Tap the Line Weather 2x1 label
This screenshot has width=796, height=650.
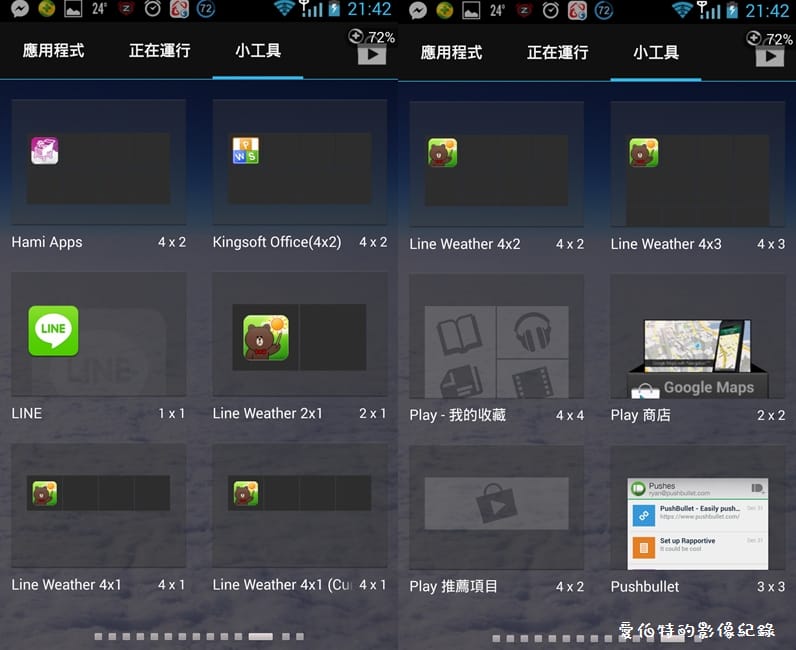(268, 413)
